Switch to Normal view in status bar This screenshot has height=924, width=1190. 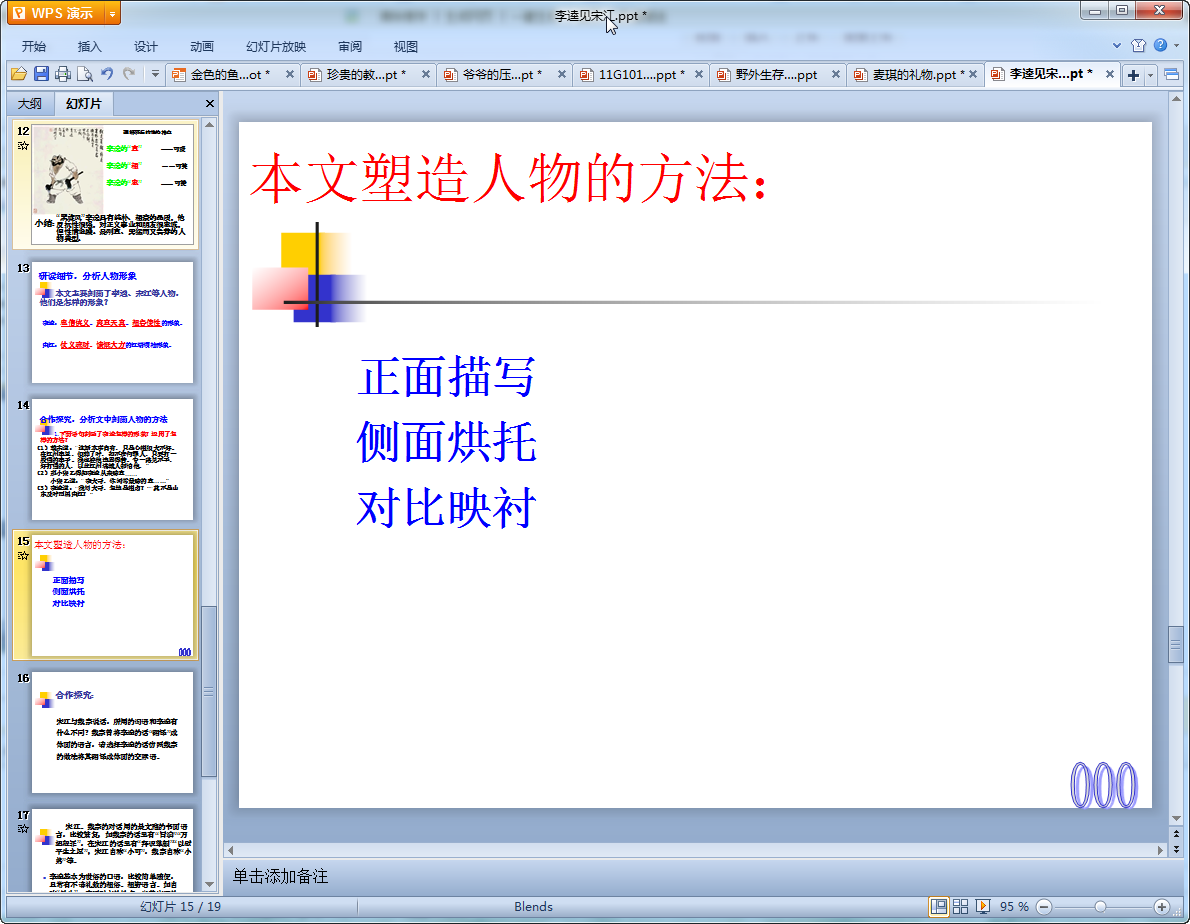(939, 906)
